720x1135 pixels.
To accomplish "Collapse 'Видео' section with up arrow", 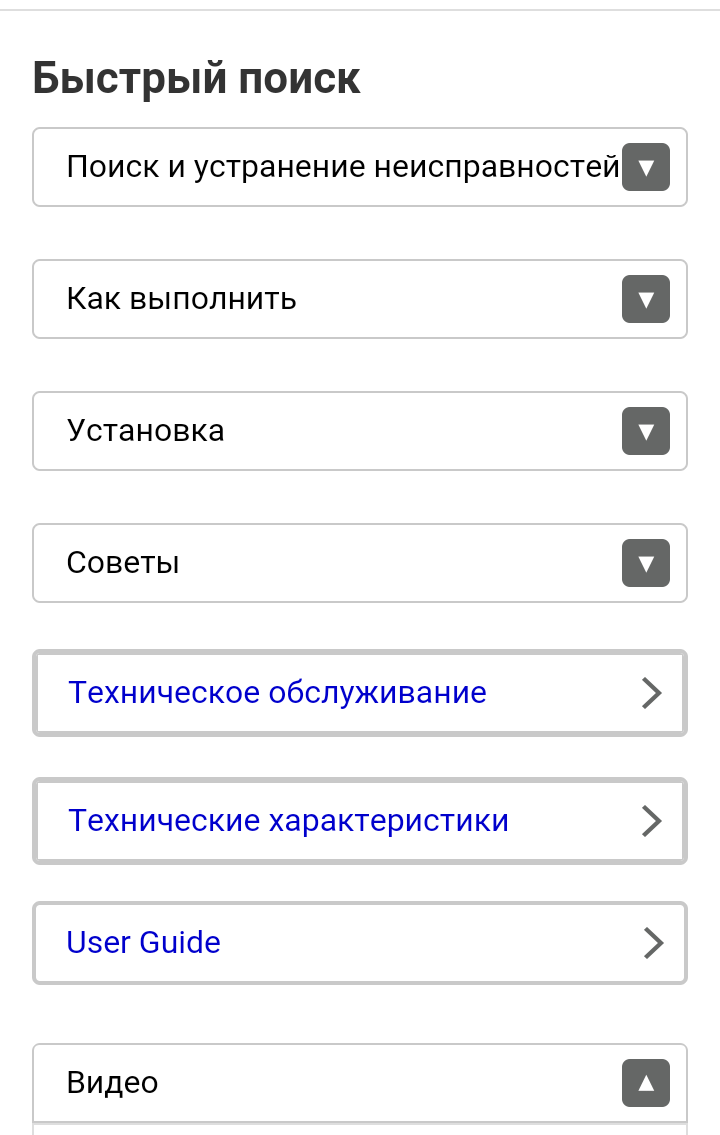I will click(x=646, y=1083).
